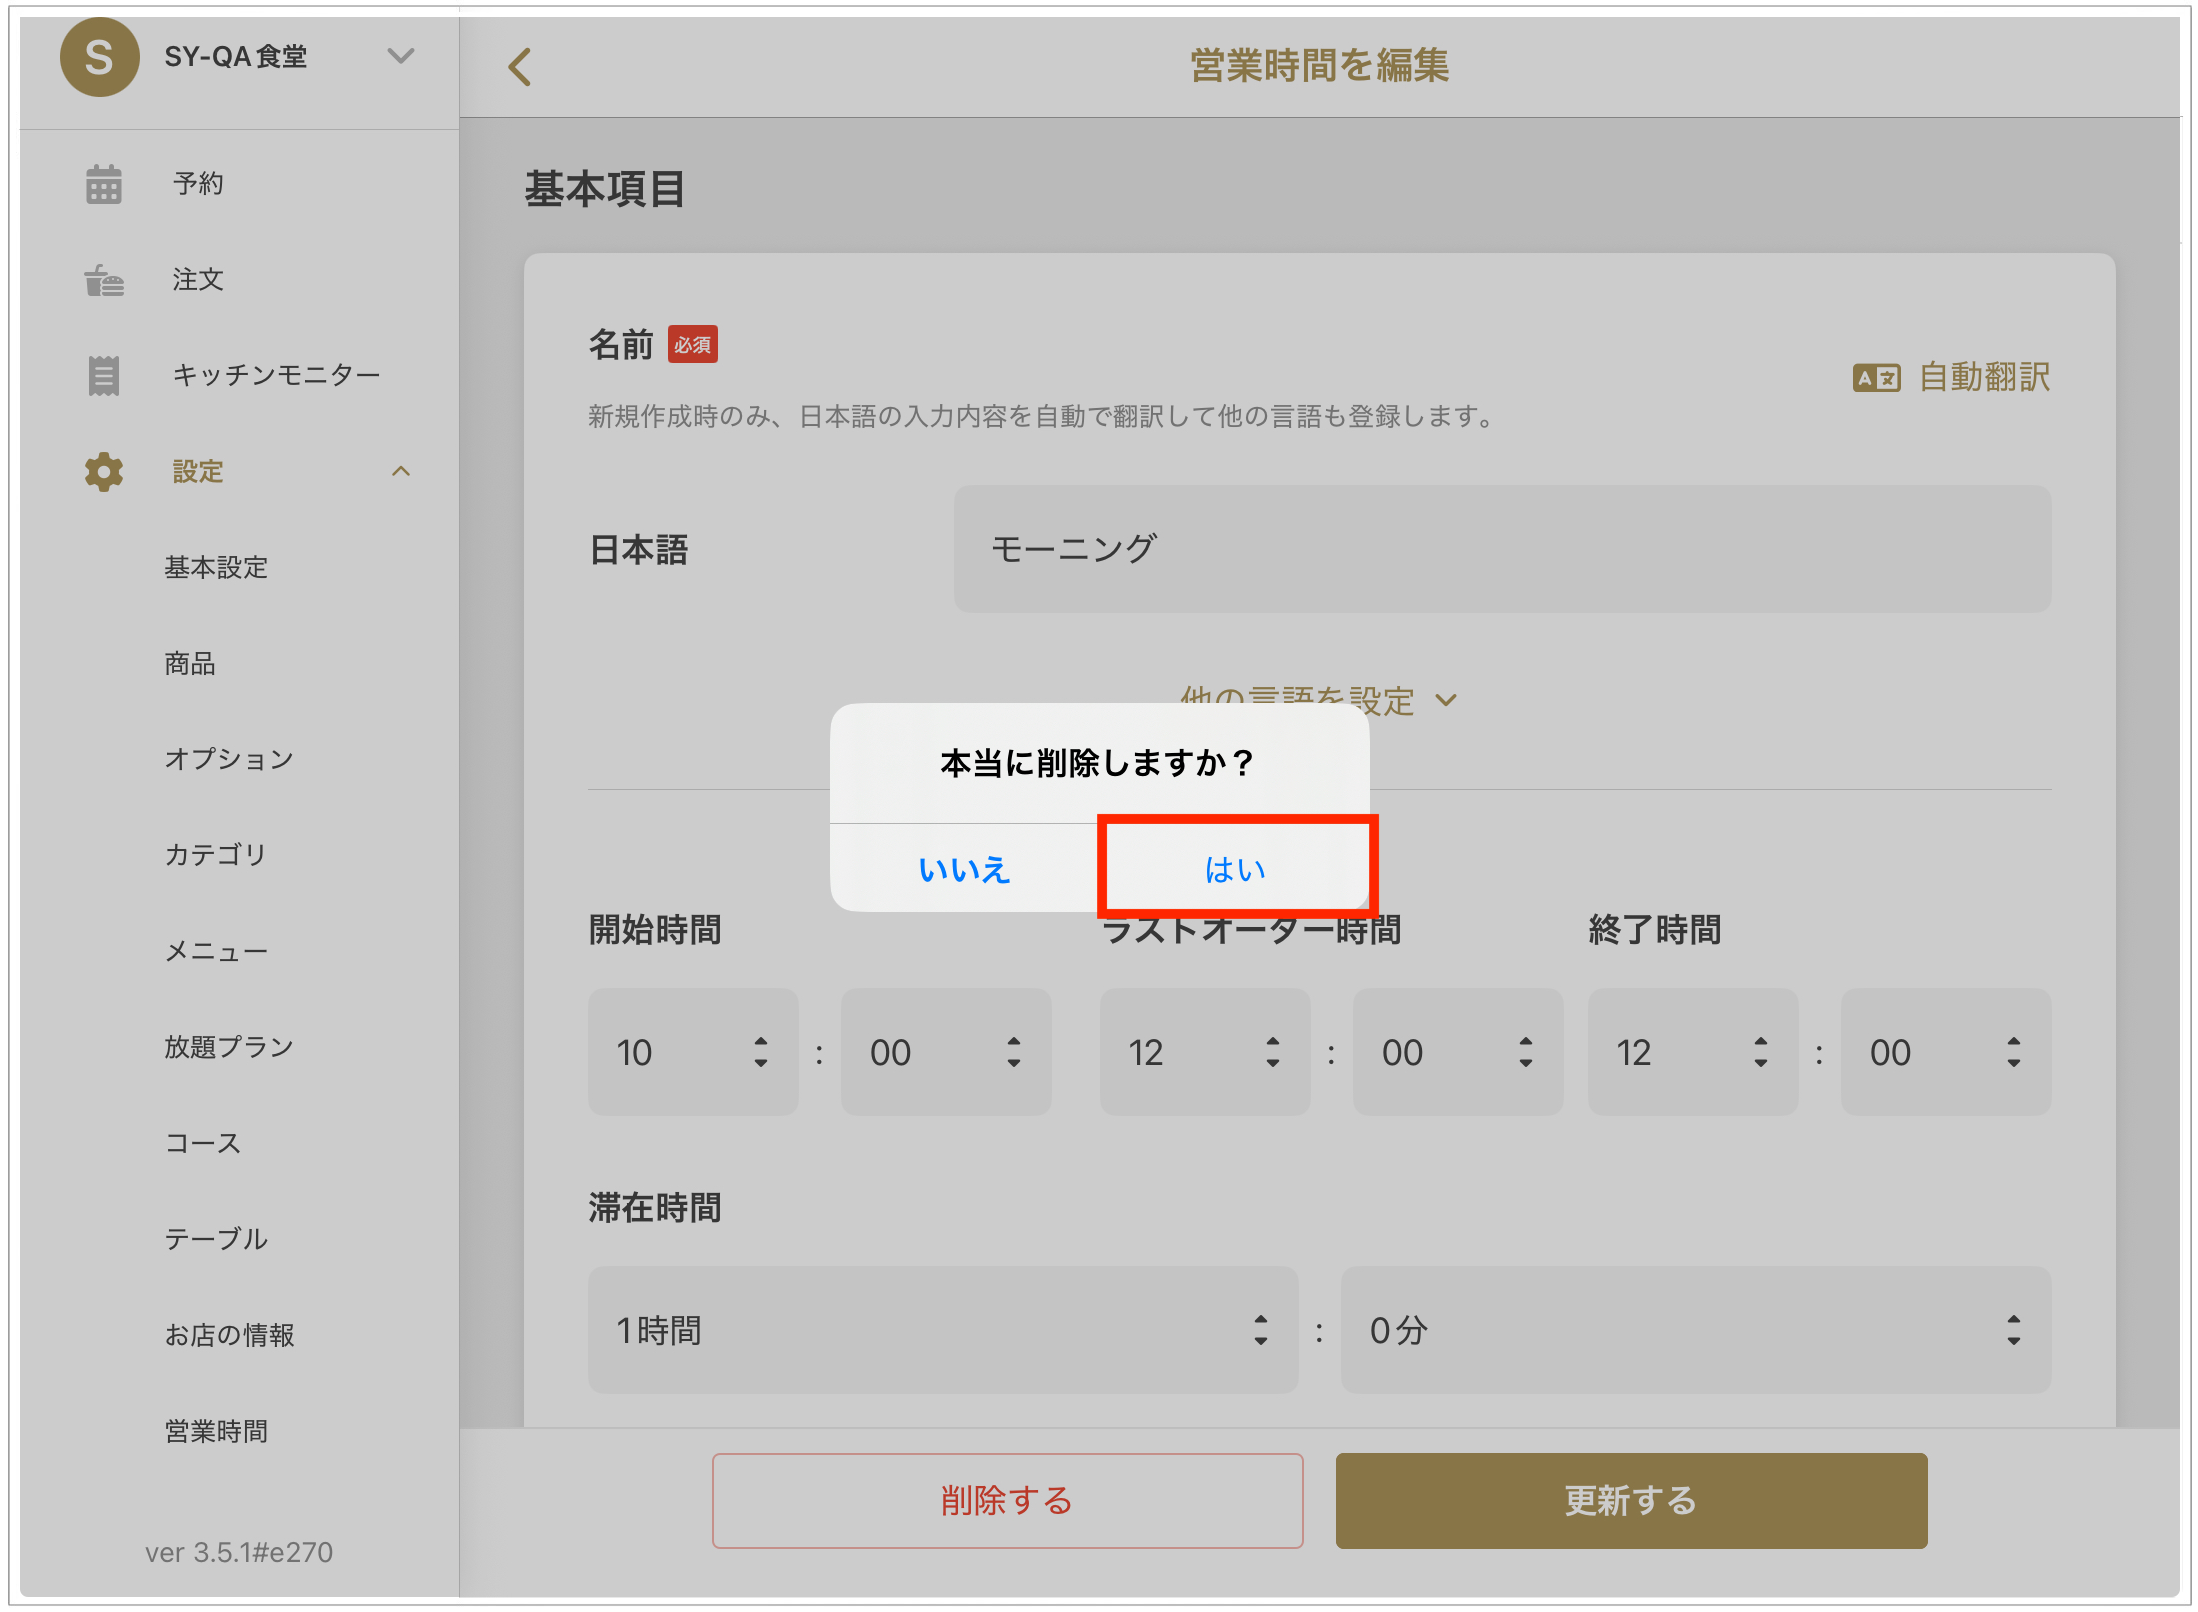Image resolution: width=2198 pixels, height=1612 pixels.
Task: Click the food order icon for 注文
Action: 103,280
